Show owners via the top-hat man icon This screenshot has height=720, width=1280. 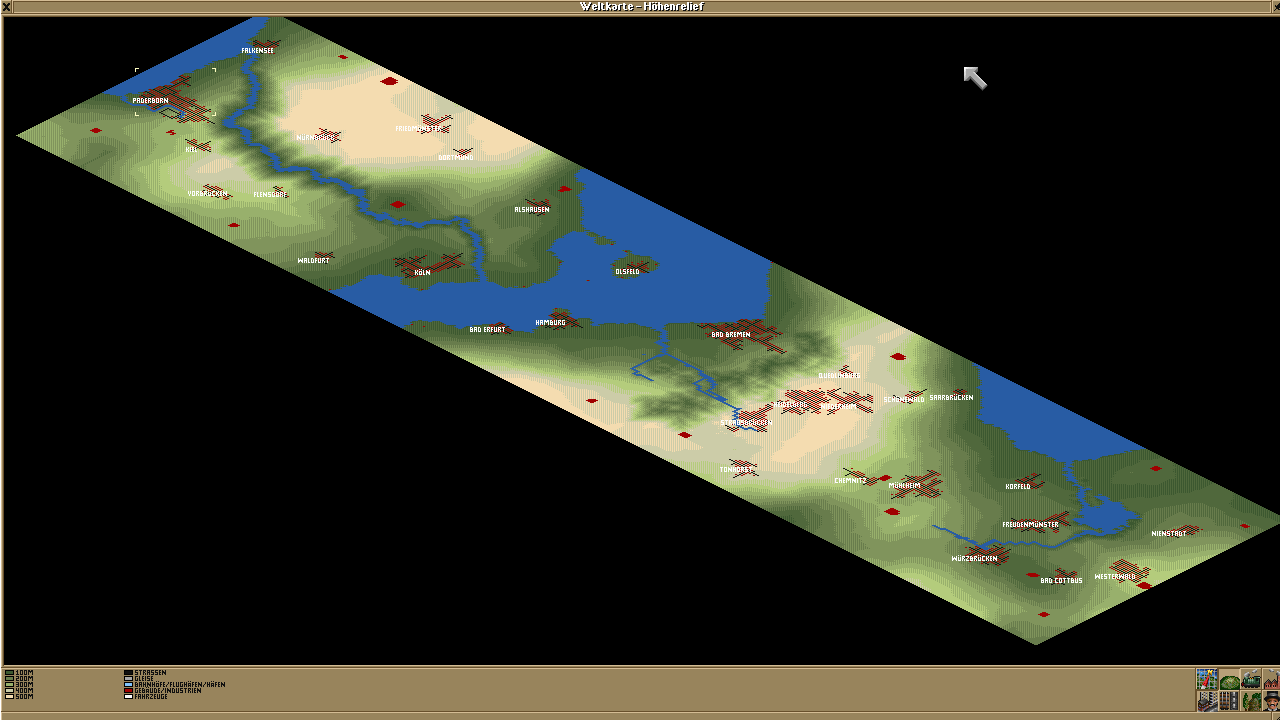pyautogui.click(x=1271, y=701)
